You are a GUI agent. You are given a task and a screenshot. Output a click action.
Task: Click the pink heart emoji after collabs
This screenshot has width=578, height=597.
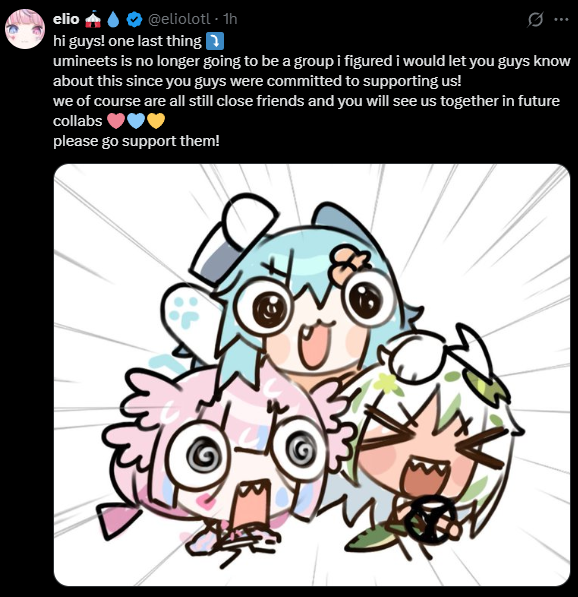116,121
